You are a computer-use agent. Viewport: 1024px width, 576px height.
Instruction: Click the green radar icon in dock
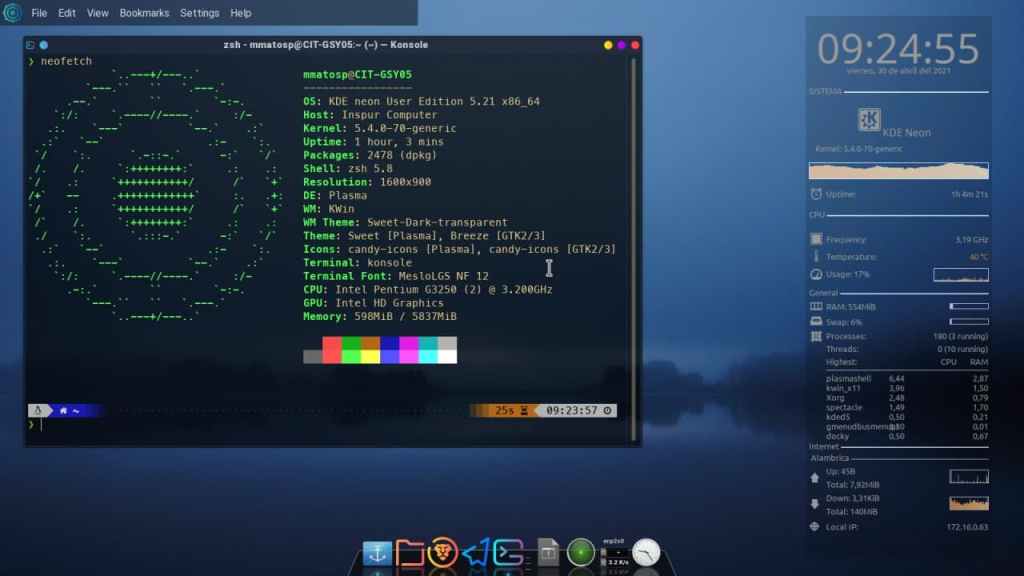580,552
